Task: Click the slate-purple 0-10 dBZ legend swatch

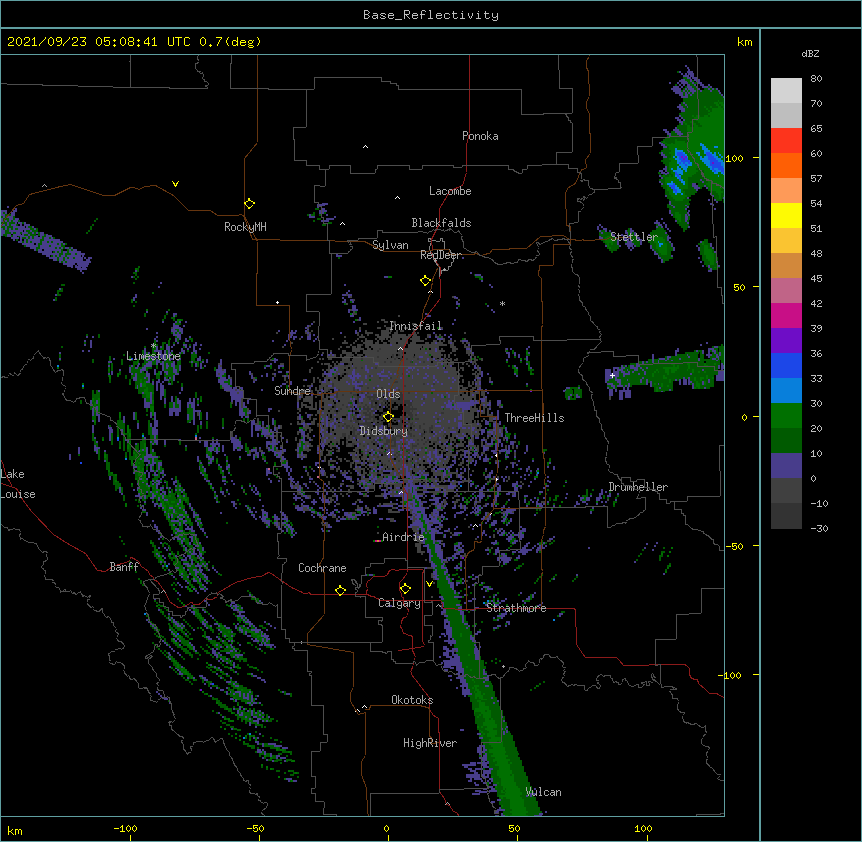Action: 786,466
